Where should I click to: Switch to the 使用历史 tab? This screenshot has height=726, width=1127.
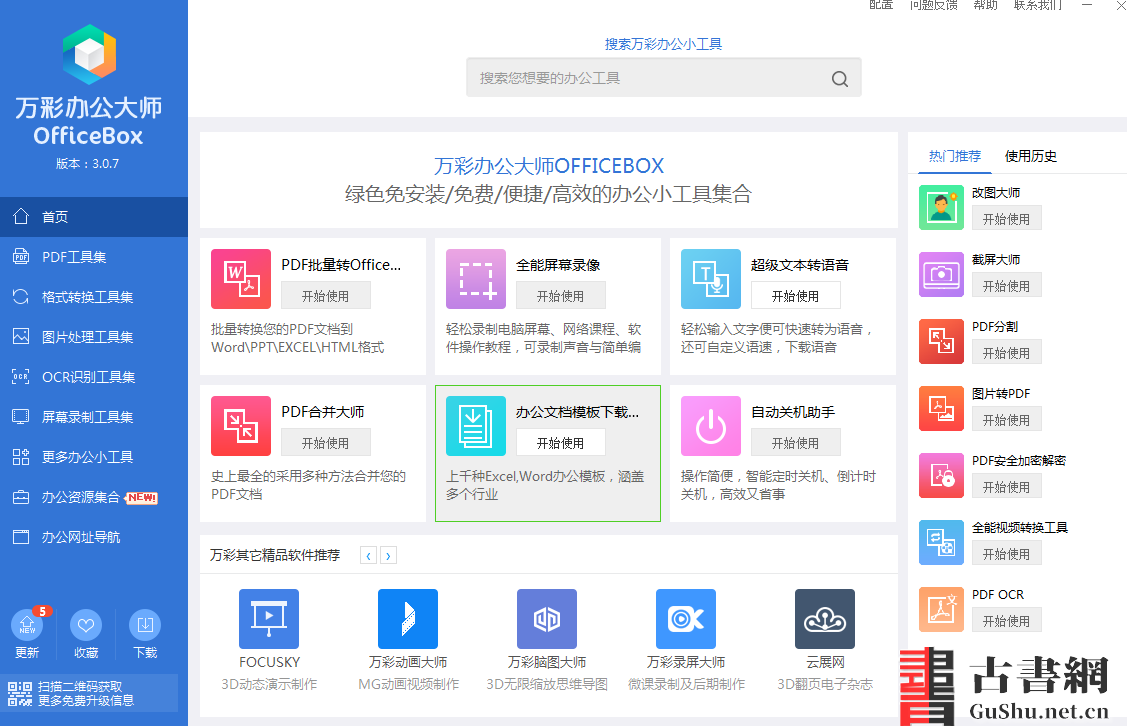[1031, 156]
